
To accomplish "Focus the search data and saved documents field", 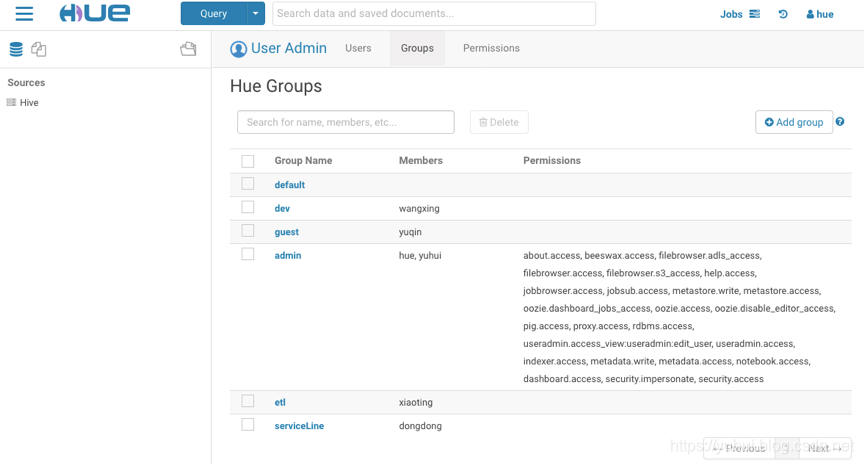I will (434, 14).
